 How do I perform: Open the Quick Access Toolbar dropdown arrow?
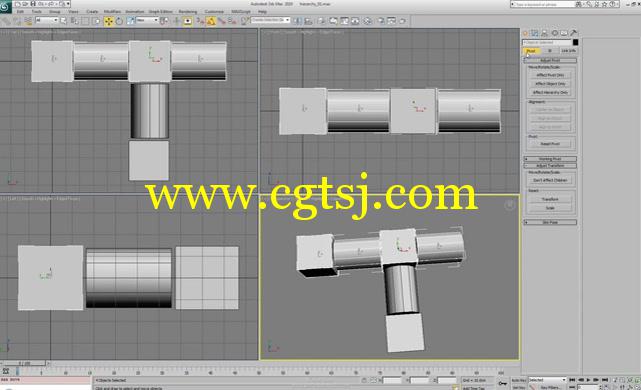coord(68,4)
